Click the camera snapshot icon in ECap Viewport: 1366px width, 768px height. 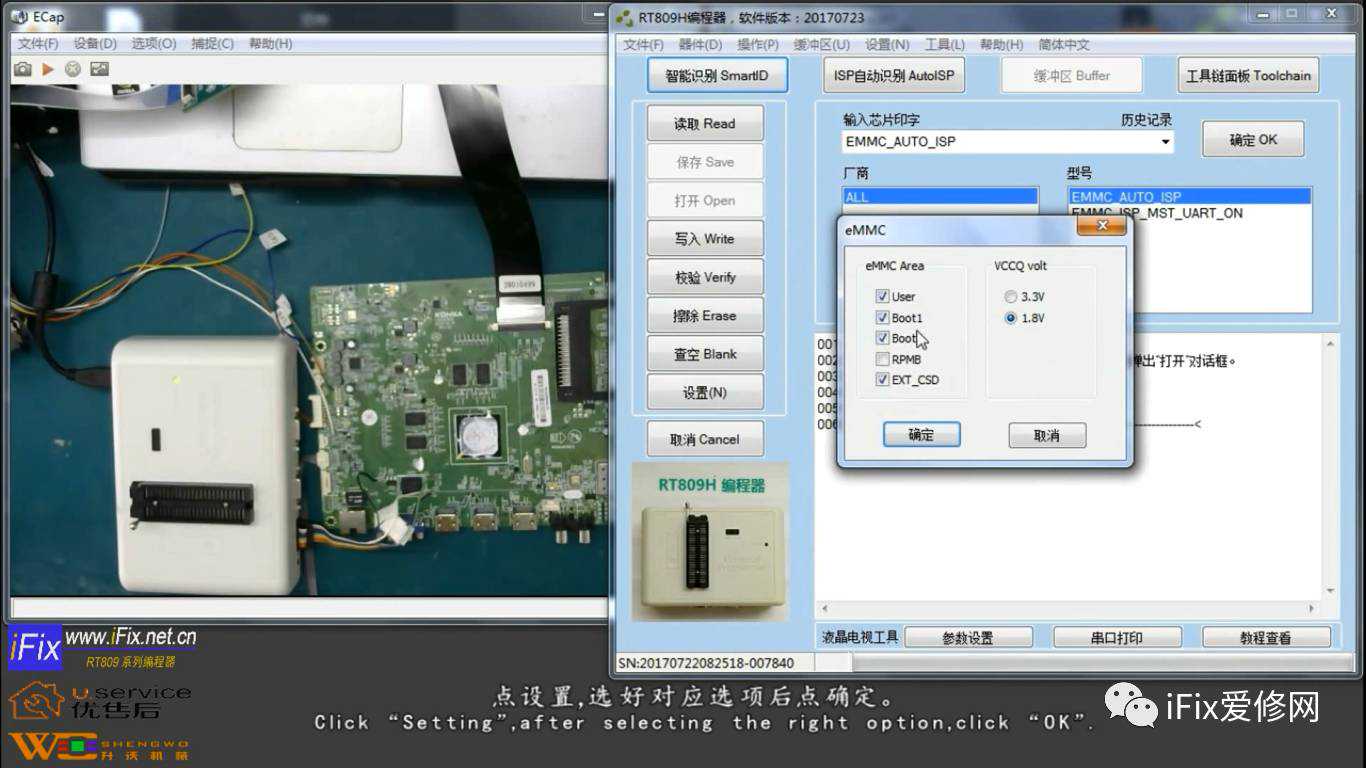click(22, 69)
